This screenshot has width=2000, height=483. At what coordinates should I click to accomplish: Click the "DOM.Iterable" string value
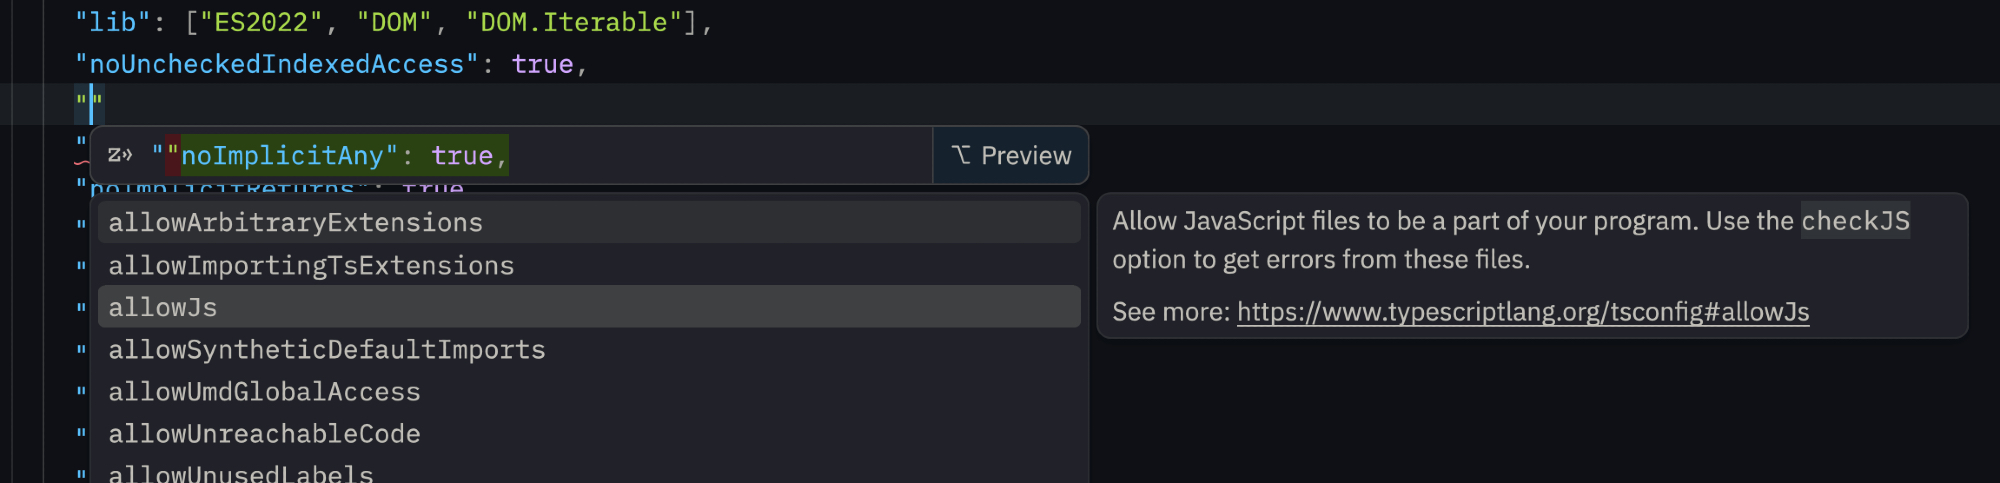pyautogui.click(x=573, y=22)
